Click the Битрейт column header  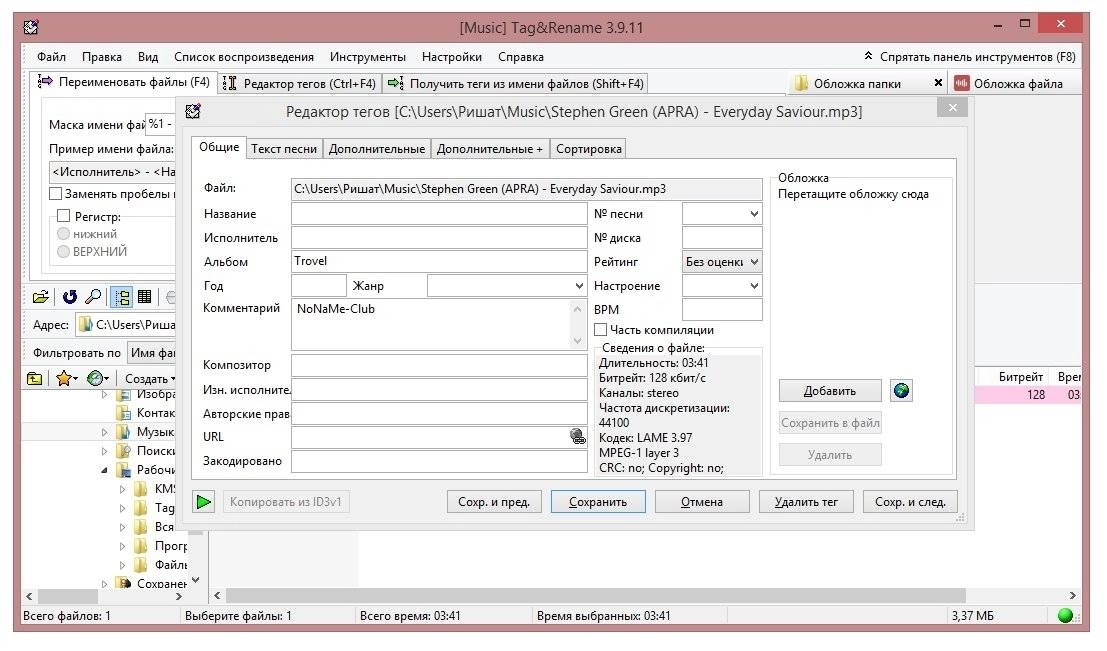[x=1020, y=376]
